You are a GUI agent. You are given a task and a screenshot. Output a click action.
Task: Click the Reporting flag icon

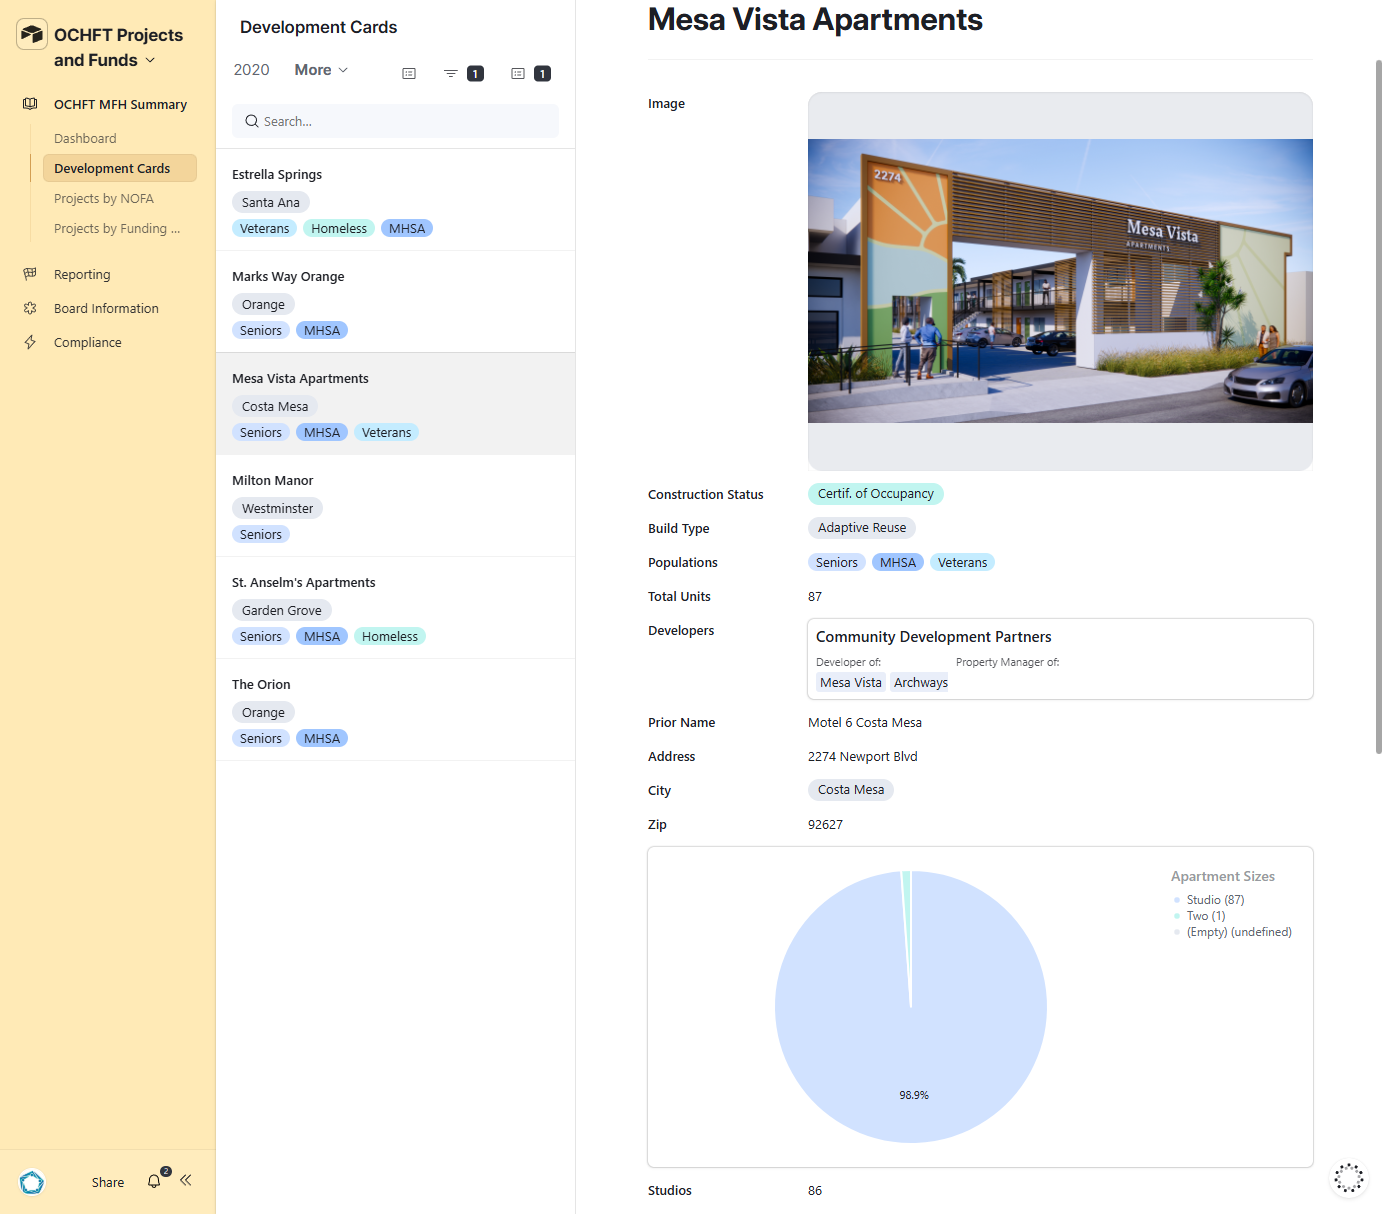[x=30, y=274]
